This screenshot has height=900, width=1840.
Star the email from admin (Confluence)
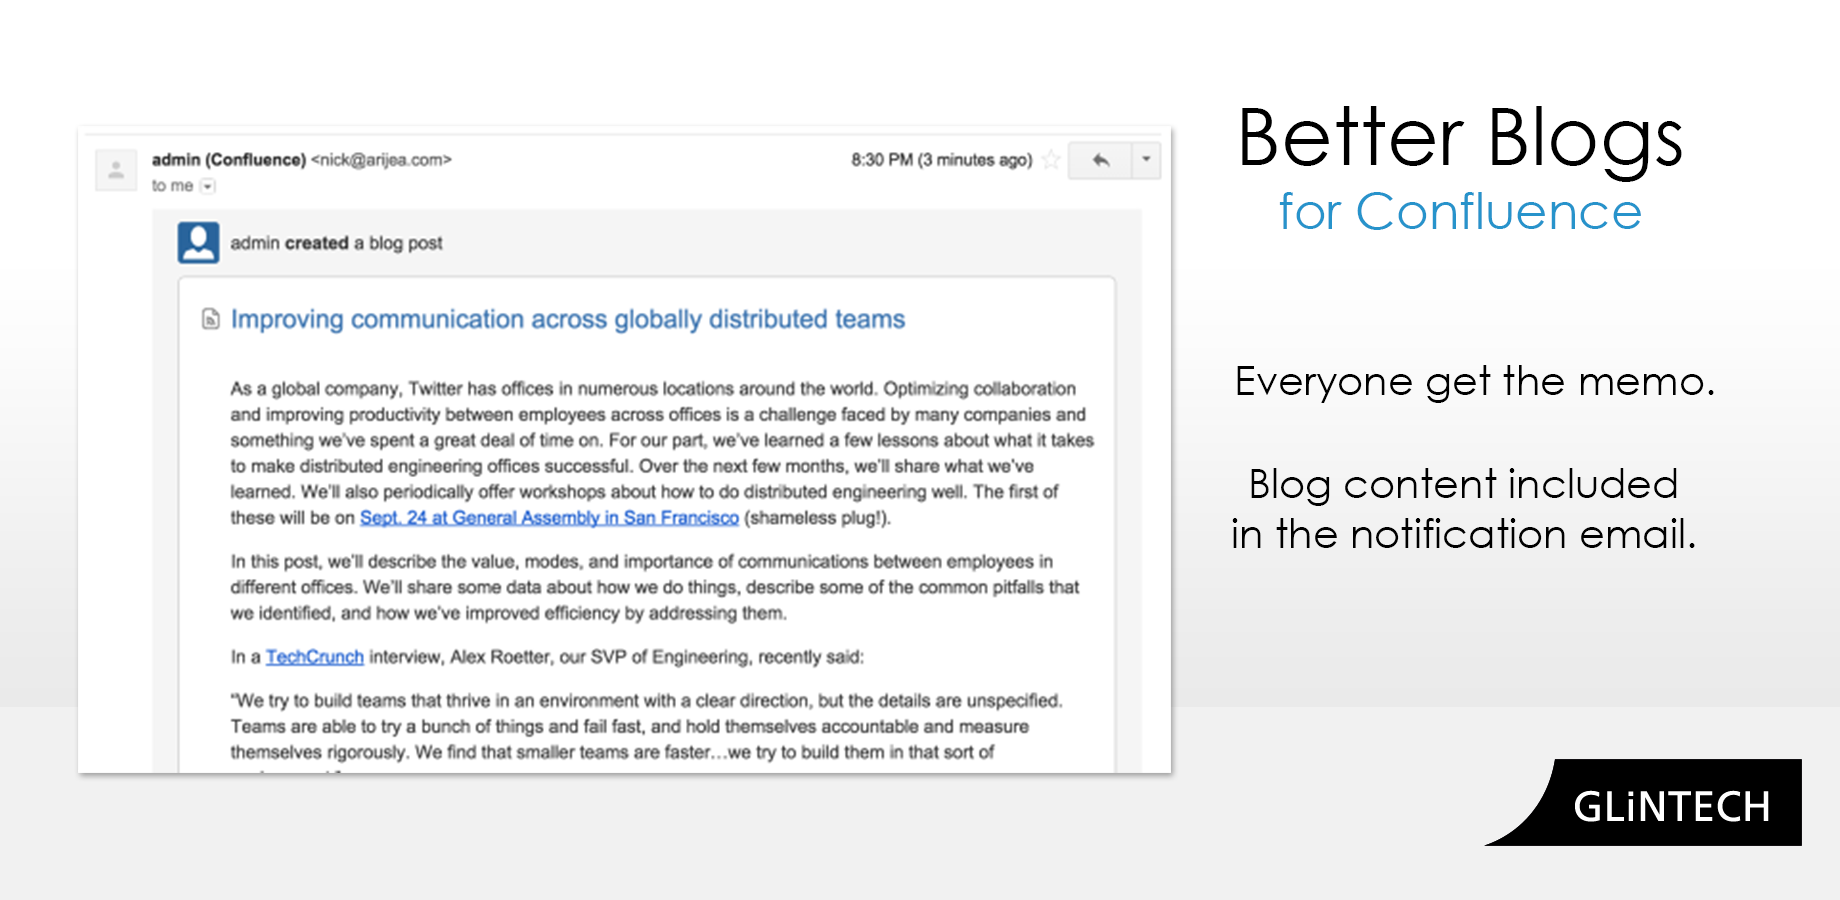1051,160
